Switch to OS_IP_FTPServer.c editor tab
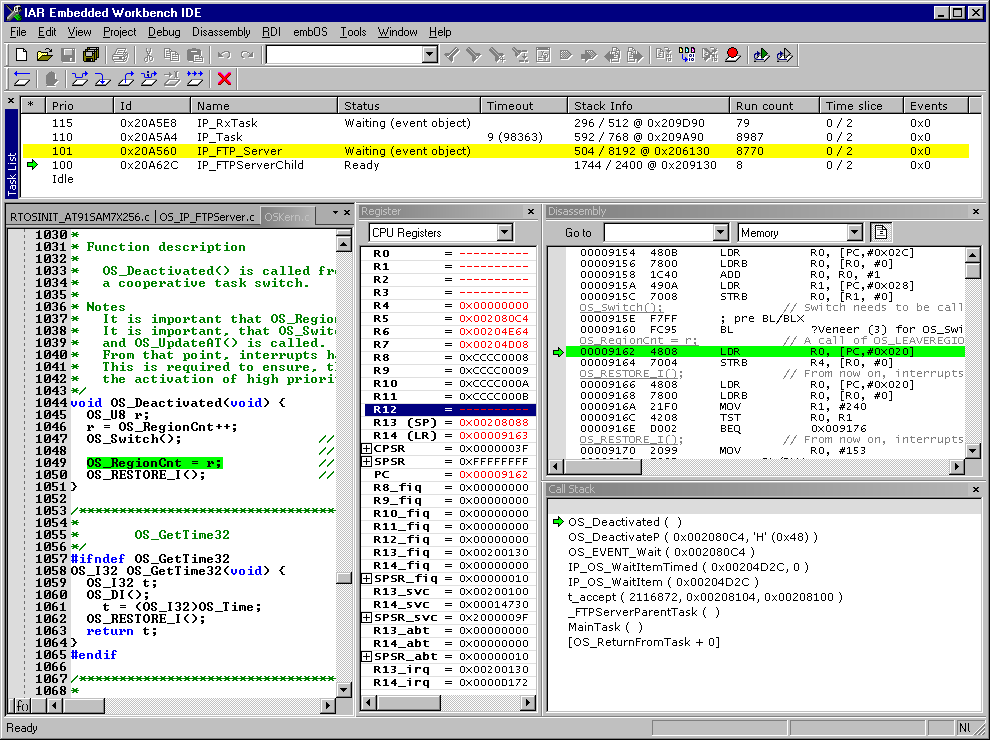The width and height of the screenshot is (990, 740). [206, 217]
